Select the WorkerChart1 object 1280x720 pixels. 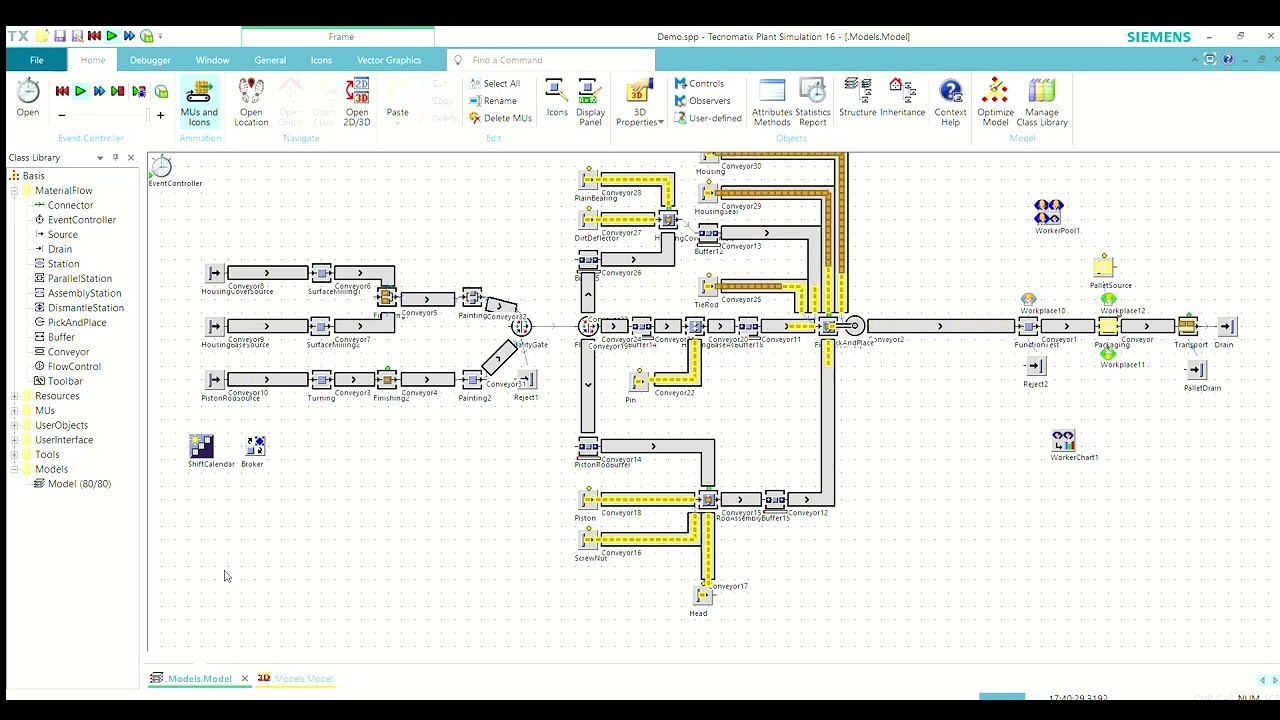tap(1063, 440)
